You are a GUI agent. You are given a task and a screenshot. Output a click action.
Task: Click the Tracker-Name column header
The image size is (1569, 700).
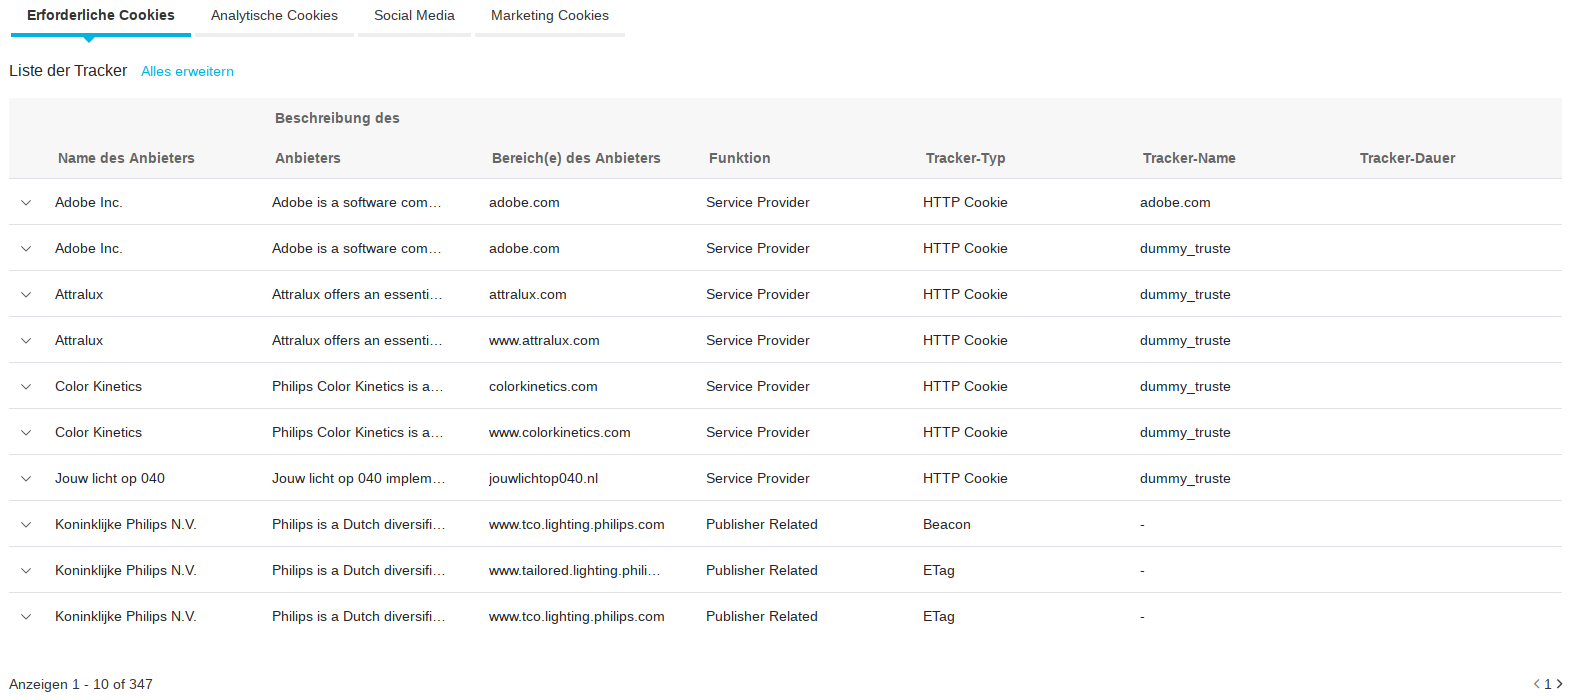(1189, 158)
